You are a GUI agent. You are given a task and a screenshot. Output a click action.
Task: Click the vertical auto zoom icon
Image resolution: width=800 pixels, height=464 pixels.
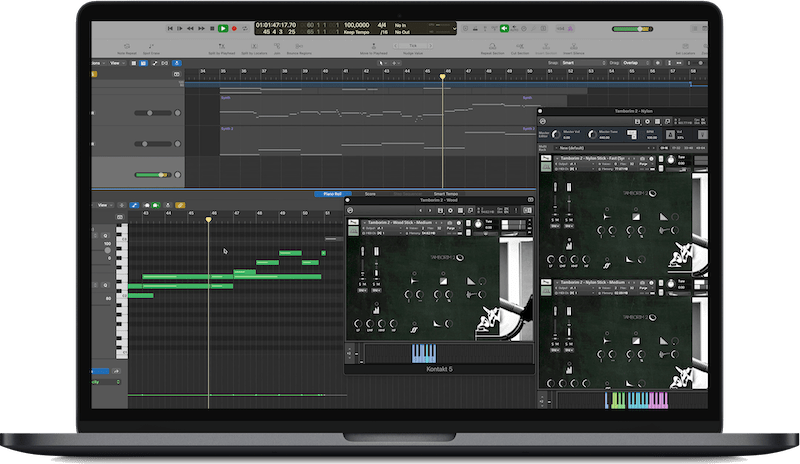click(669, 63)
